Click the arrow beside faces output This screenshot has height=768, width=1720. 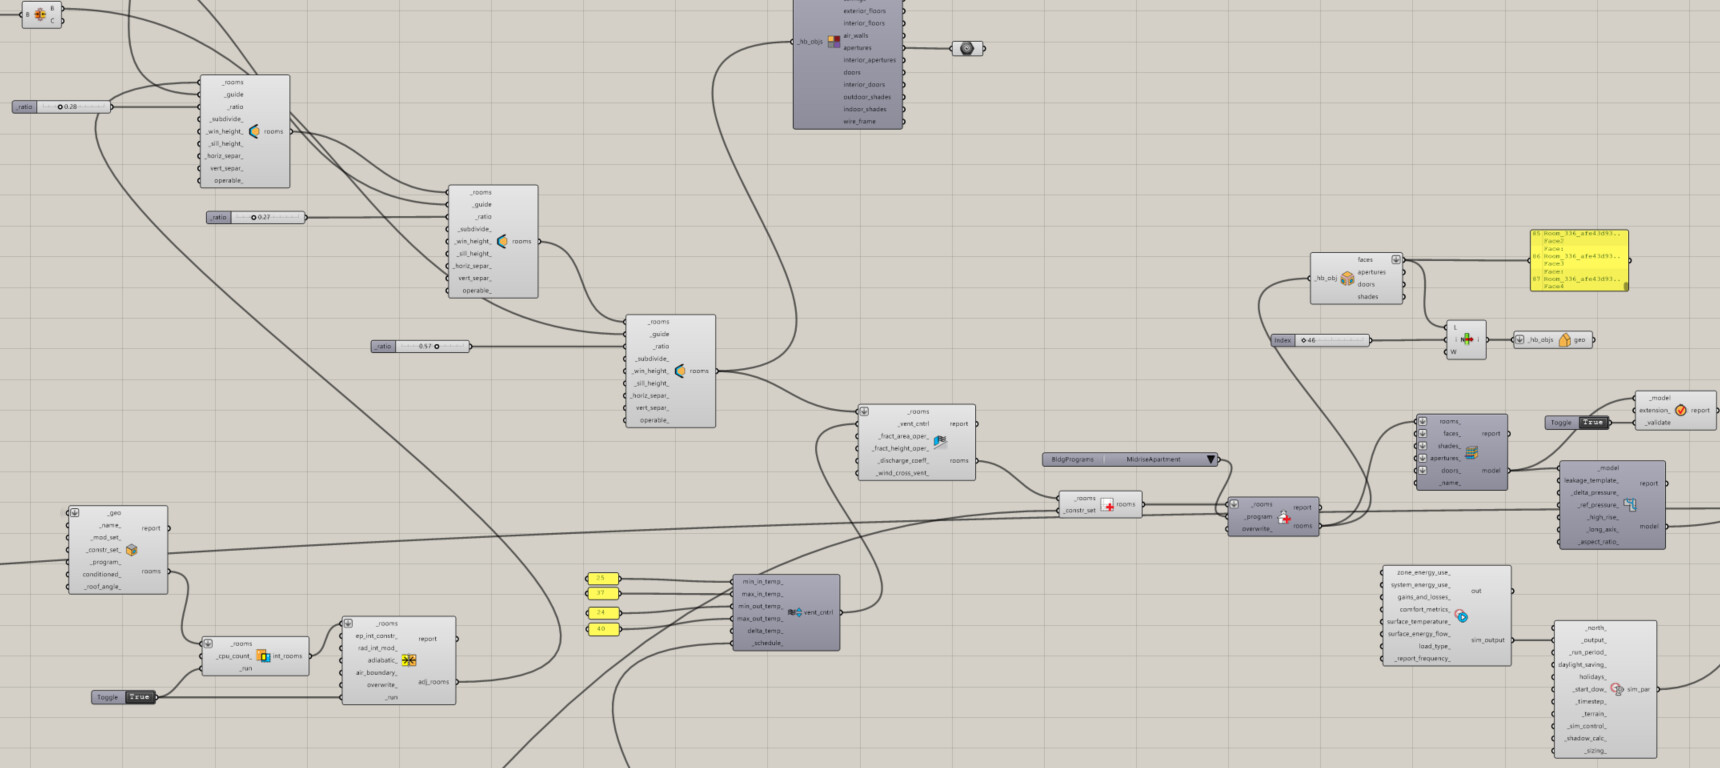(1396, 260)
